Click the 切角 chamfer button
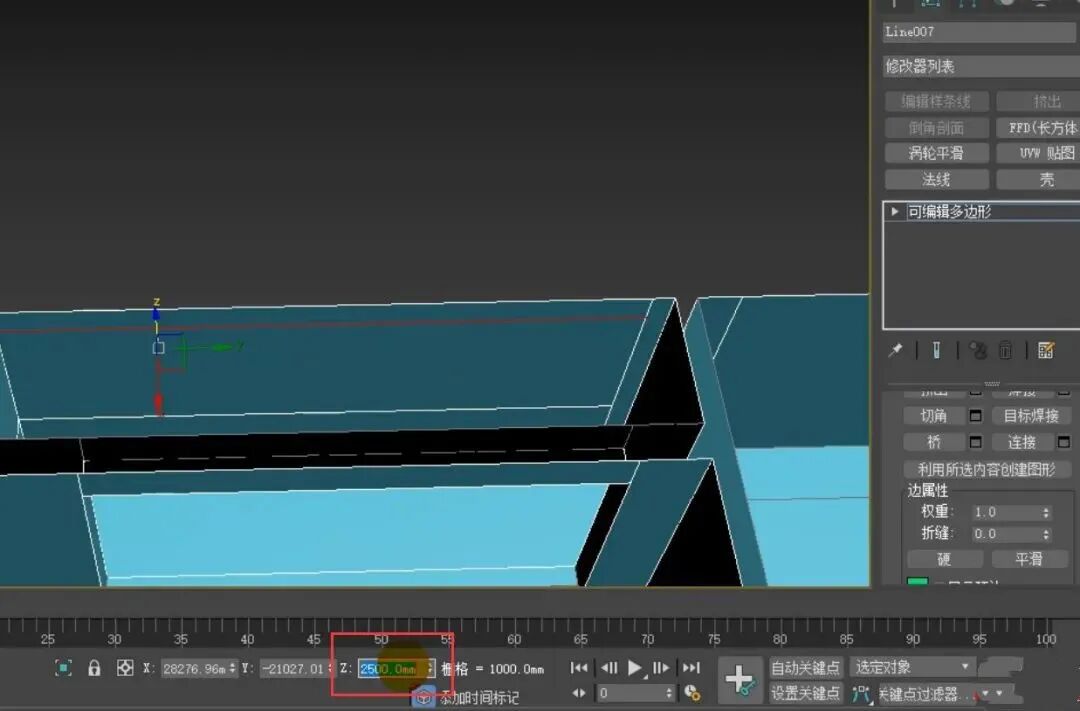The image size is (1080, 711). [x=933, y=415]
